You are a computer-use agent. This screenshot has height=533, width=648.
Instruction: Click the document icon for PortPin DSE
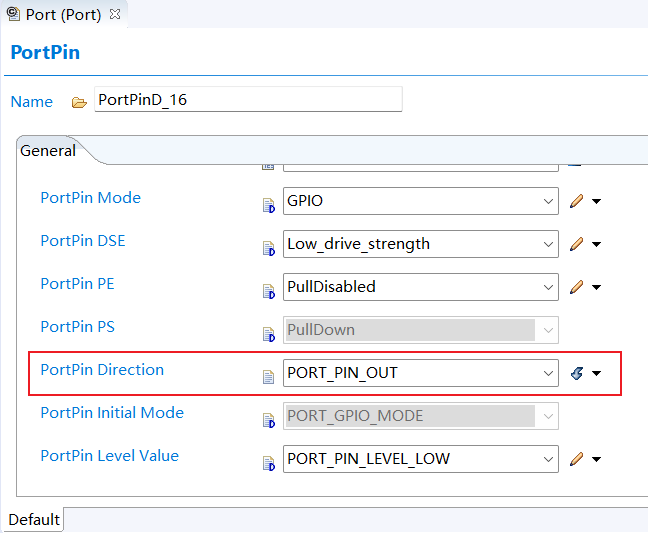[269, 248]
